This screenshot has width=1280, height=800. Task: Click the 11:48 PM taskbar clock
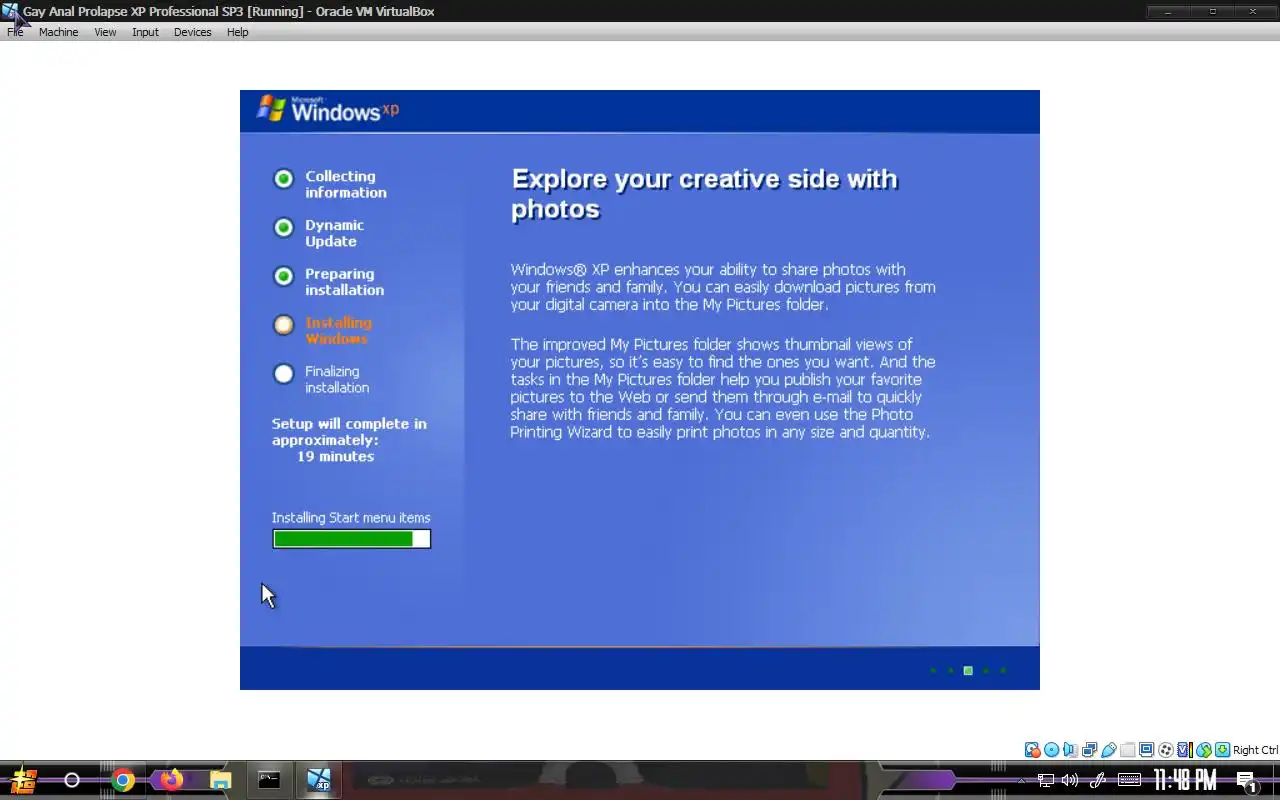(1185, 780)
